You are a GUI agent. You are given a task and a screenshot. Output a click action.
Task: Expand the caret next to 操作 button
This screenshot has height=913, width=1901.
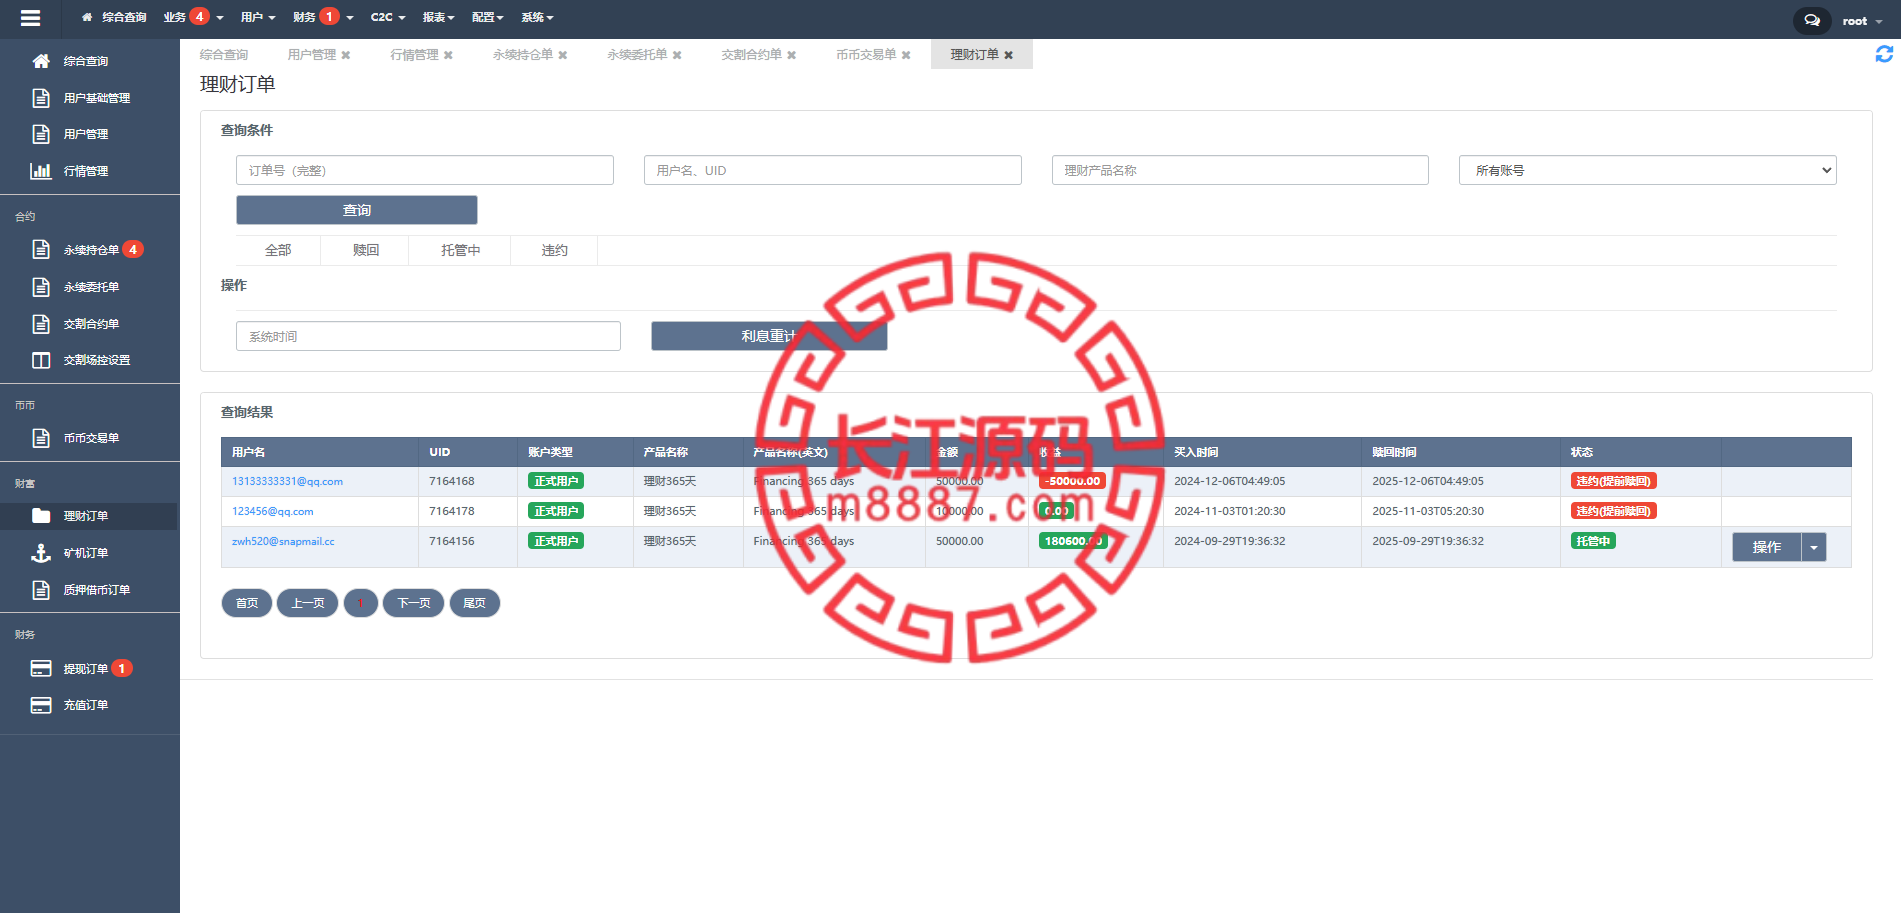pos(1814,547)
